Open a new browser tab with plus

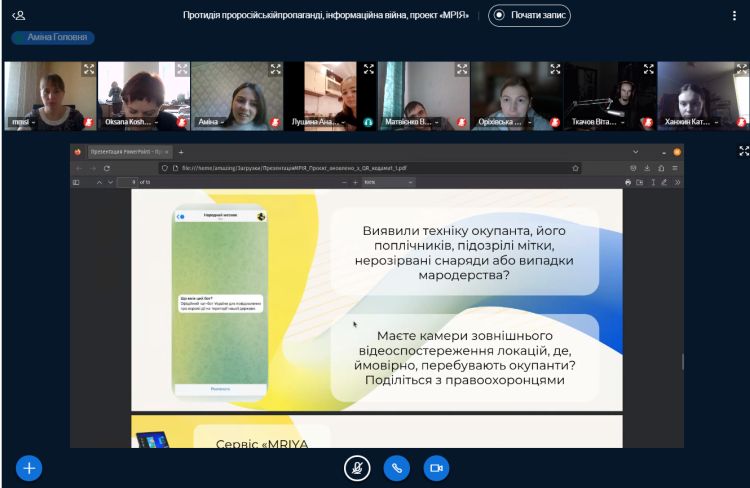(x=181, y=151)
